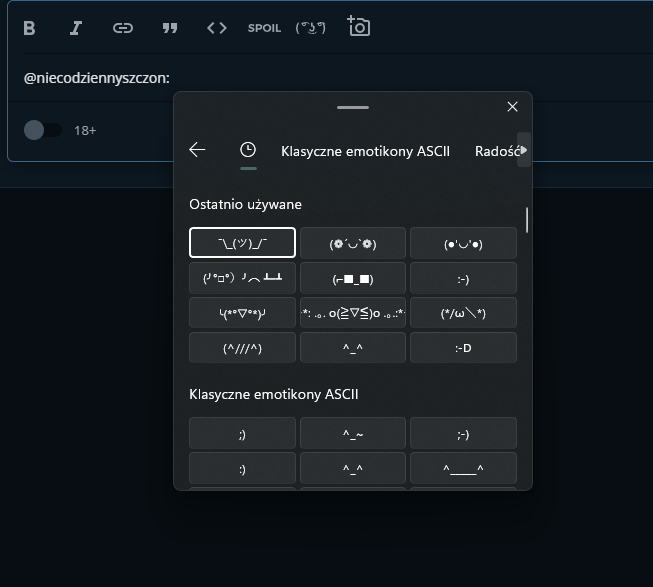Go back with the left arrow
653x587 pixels.
(x=197, y=150)
